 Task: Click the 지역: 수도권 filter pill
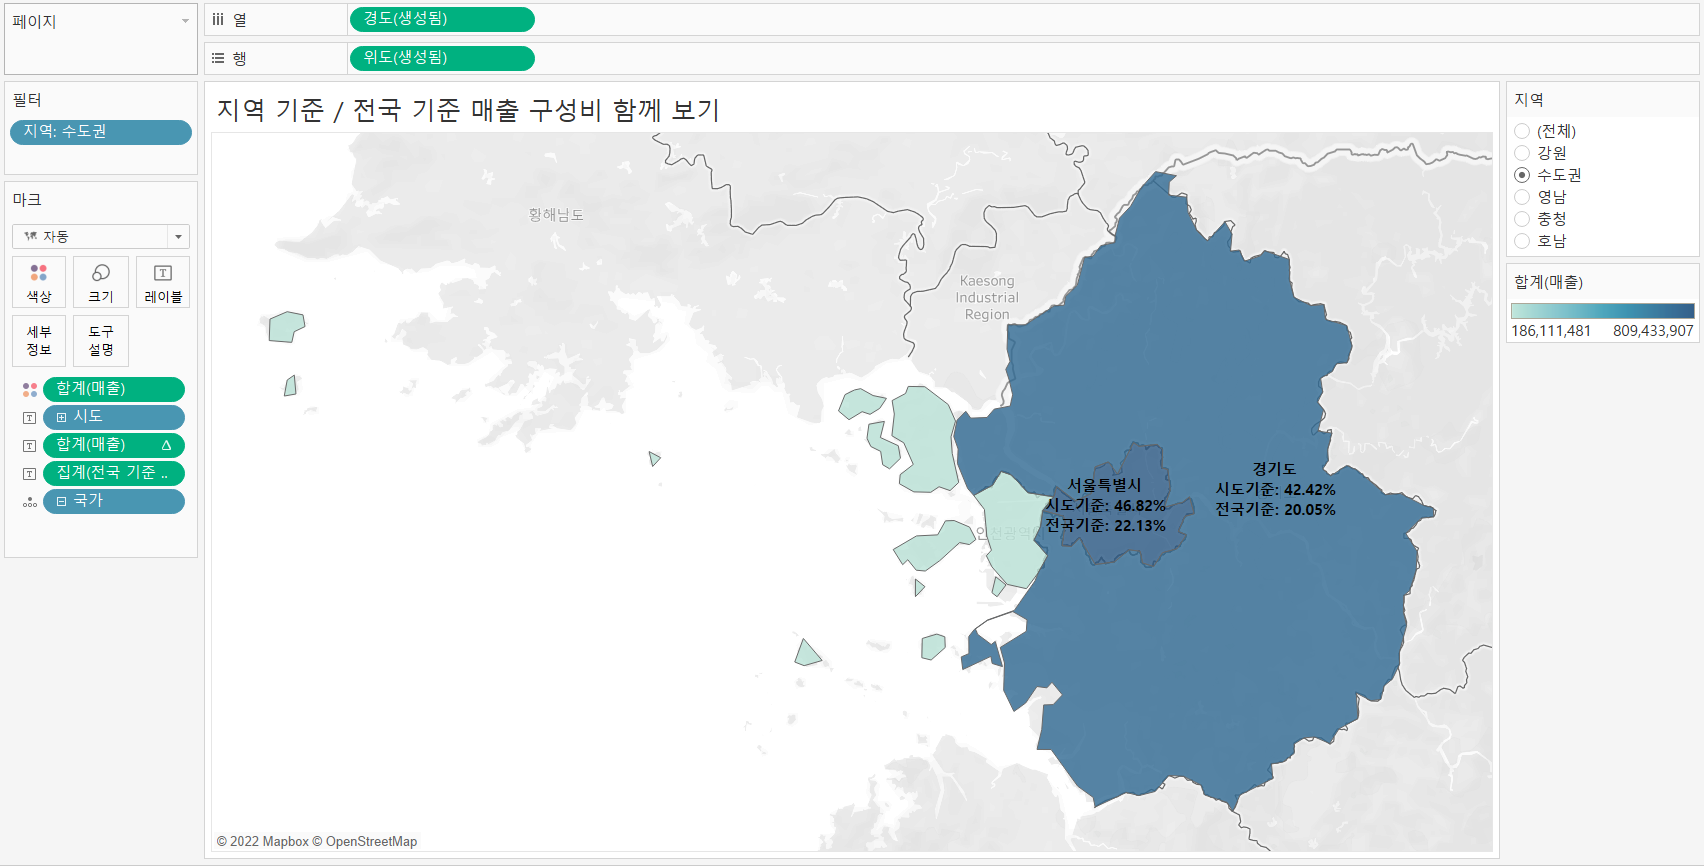(x=101, y=132)
